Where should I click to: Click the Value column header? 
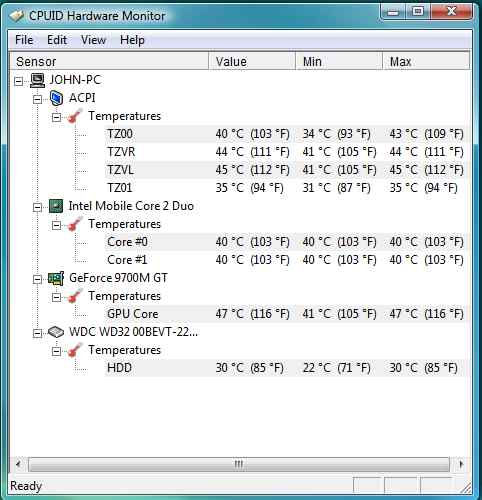point(252,61)
